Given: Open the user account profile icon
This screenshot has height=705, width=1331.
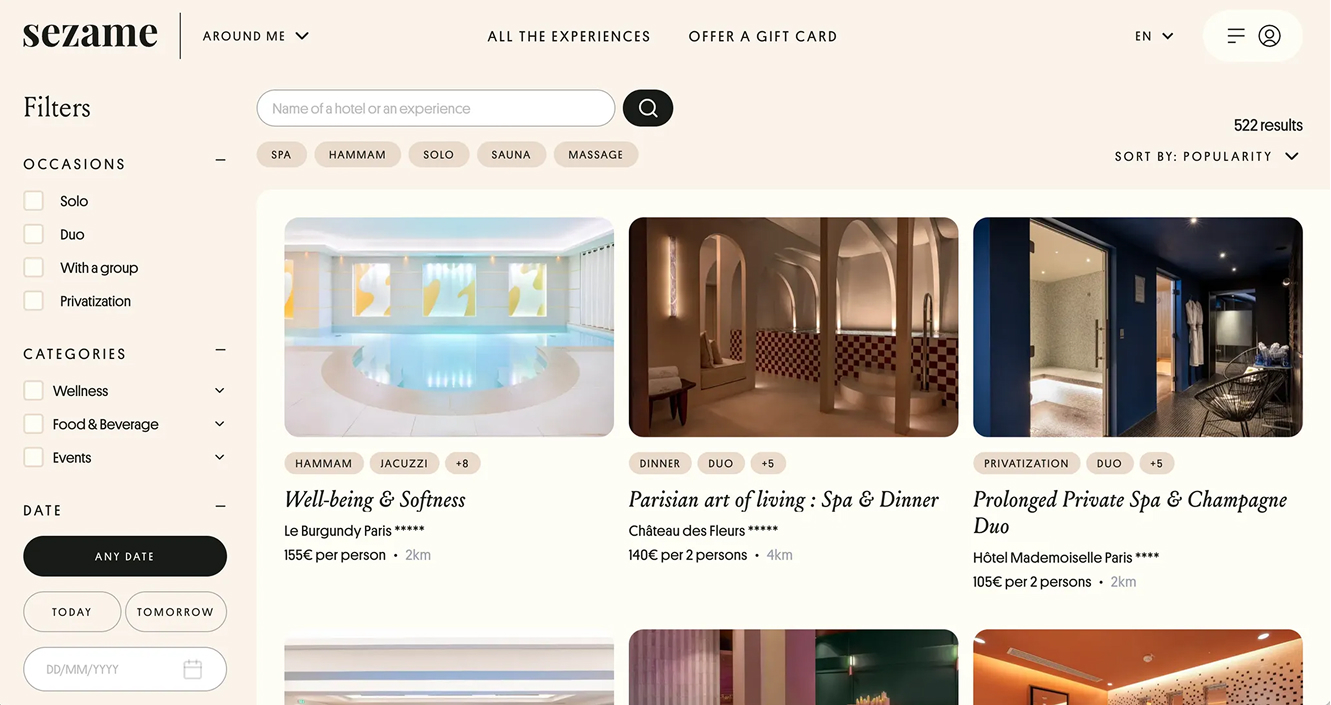Looking at the screenshot, I should pos(1269,36).
